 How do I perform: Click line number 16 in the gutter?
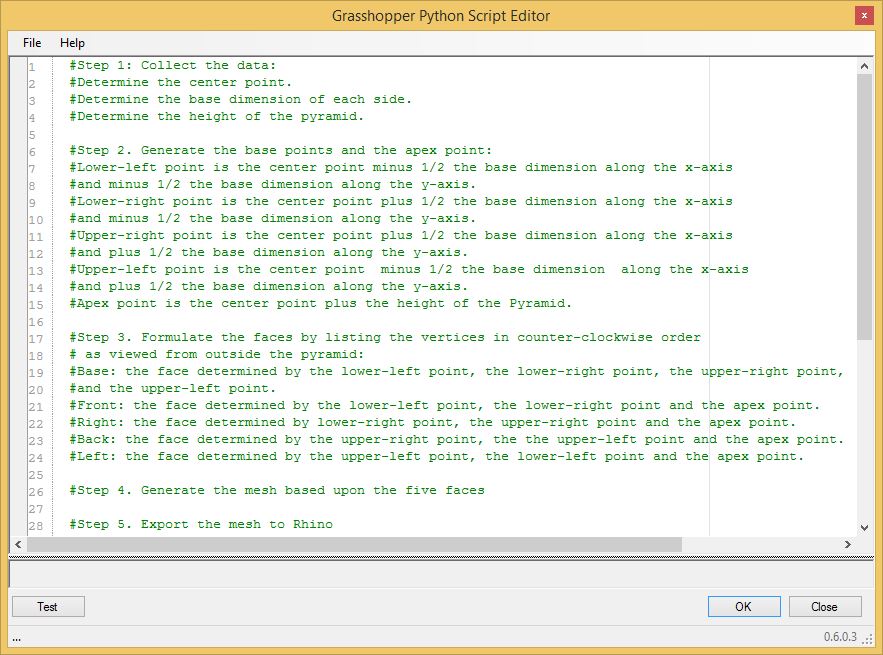(35, 322)
